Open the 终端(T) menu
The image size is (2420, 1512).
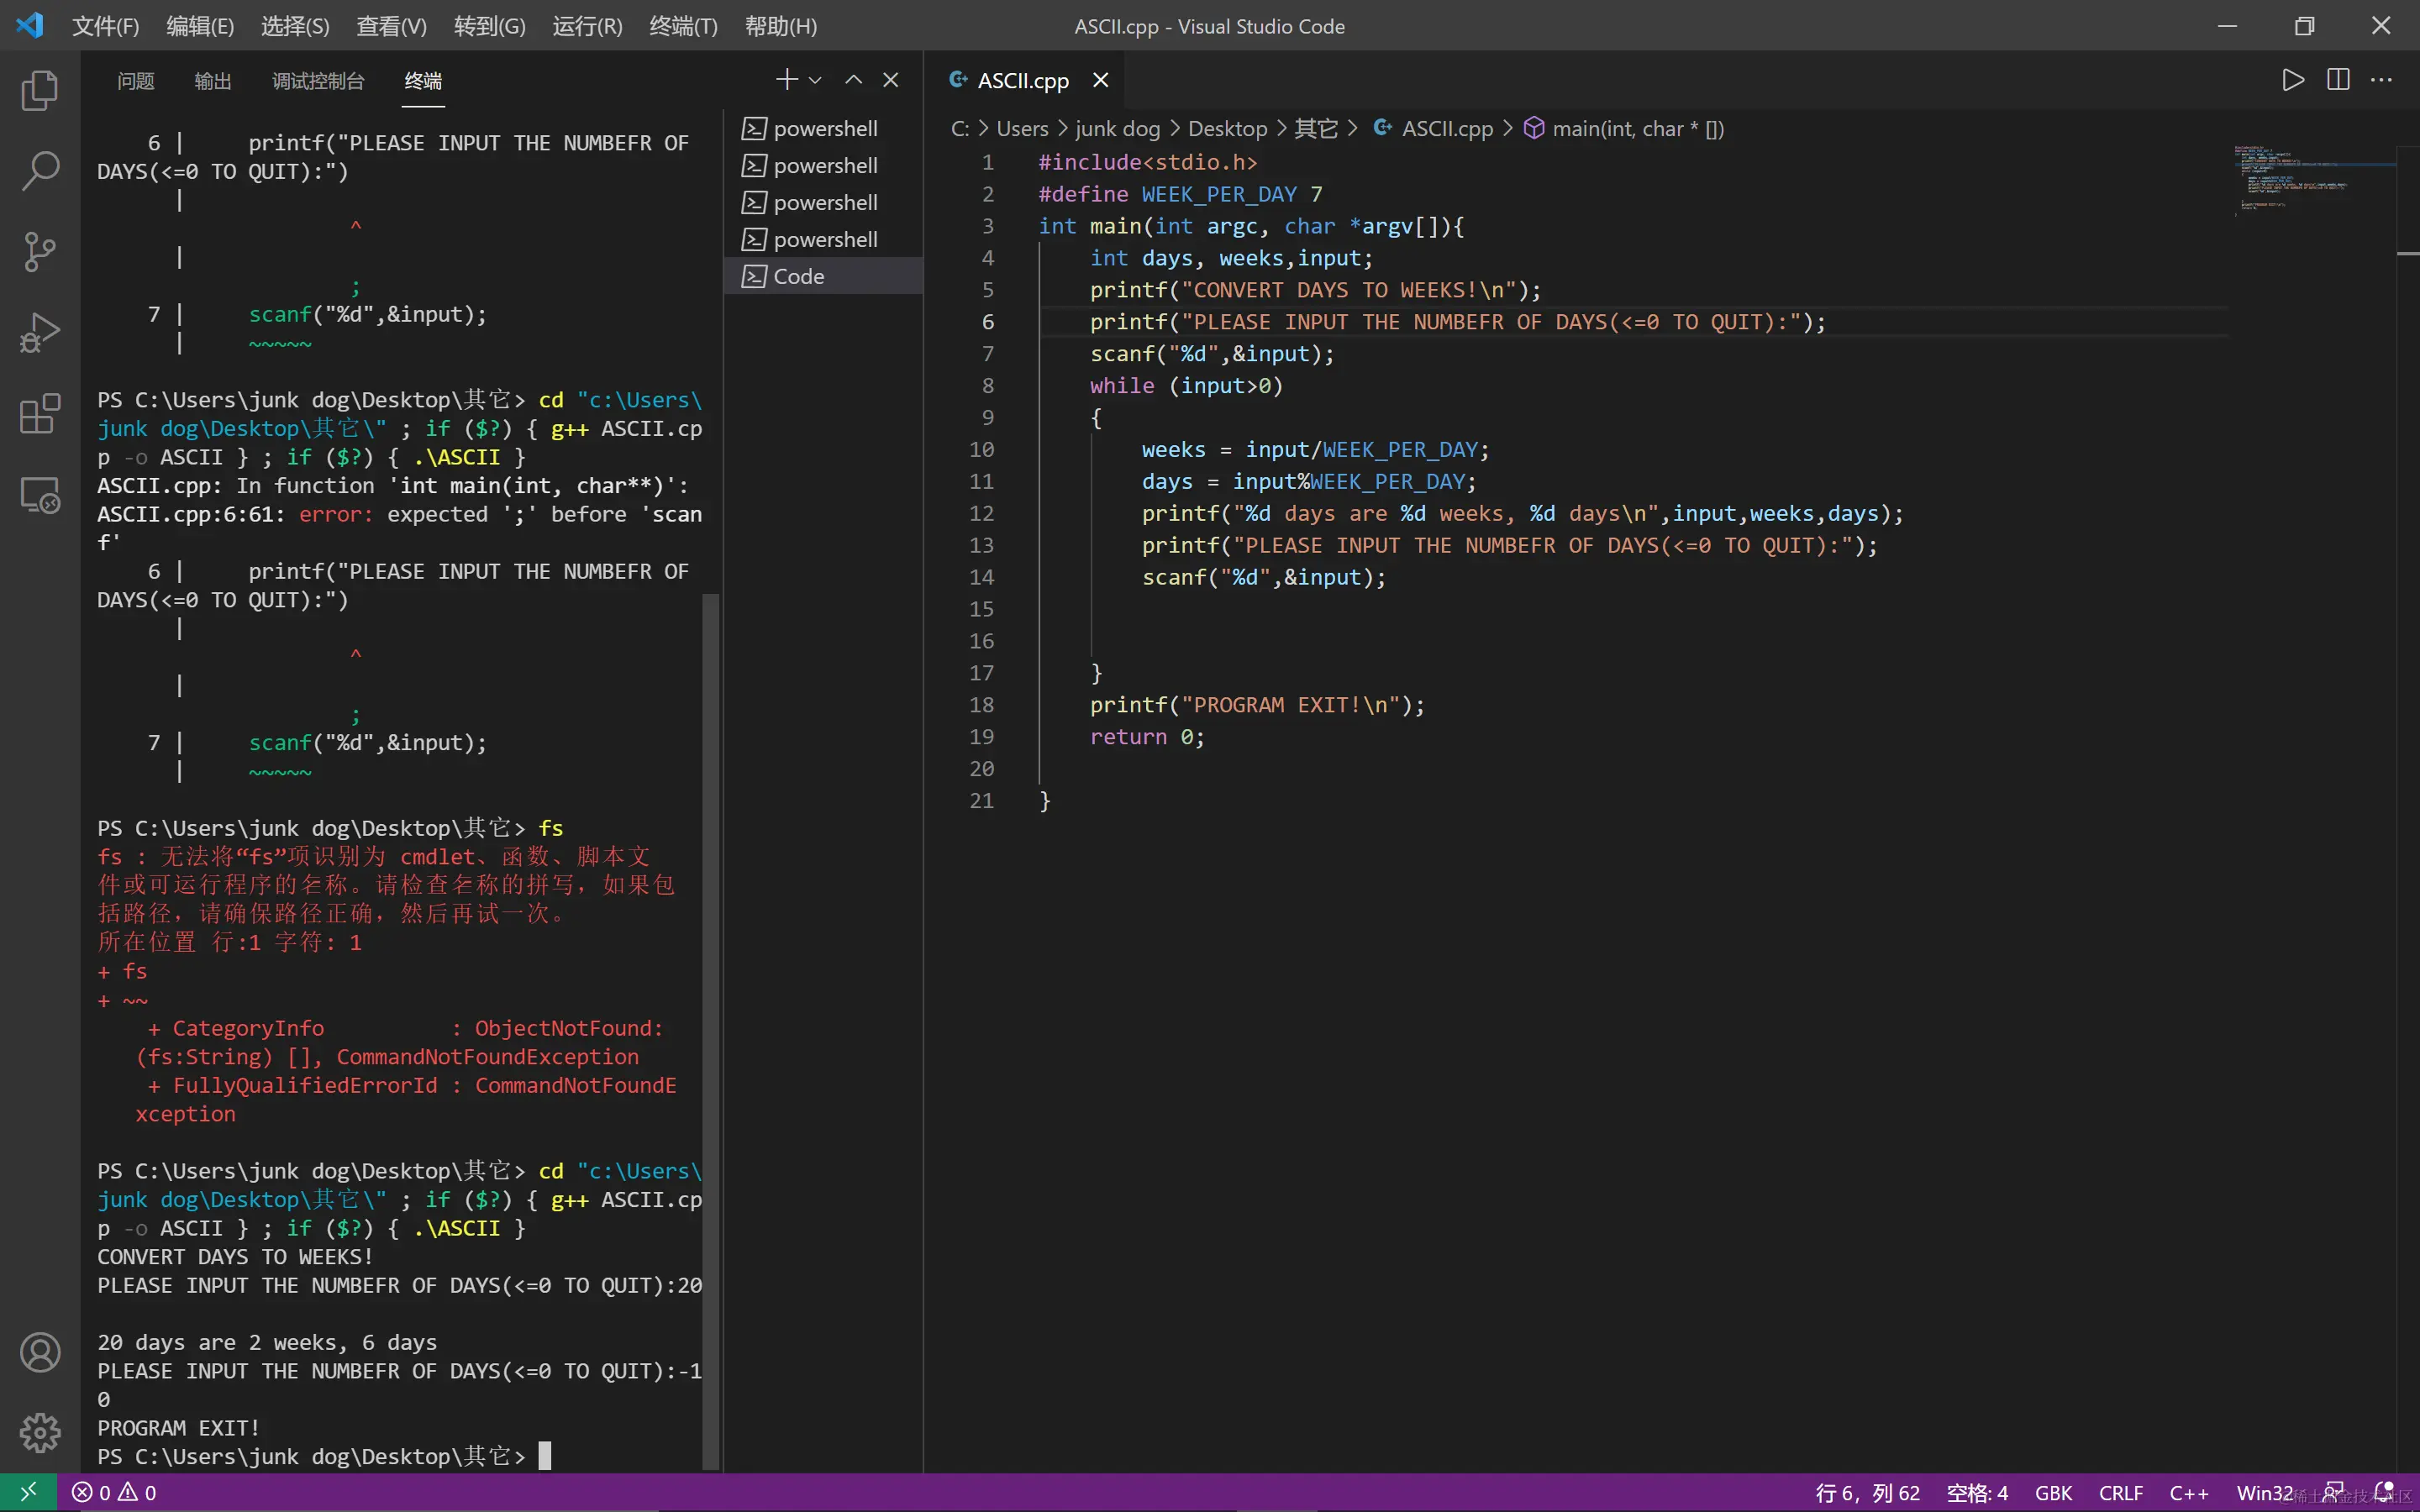point(683,26)
